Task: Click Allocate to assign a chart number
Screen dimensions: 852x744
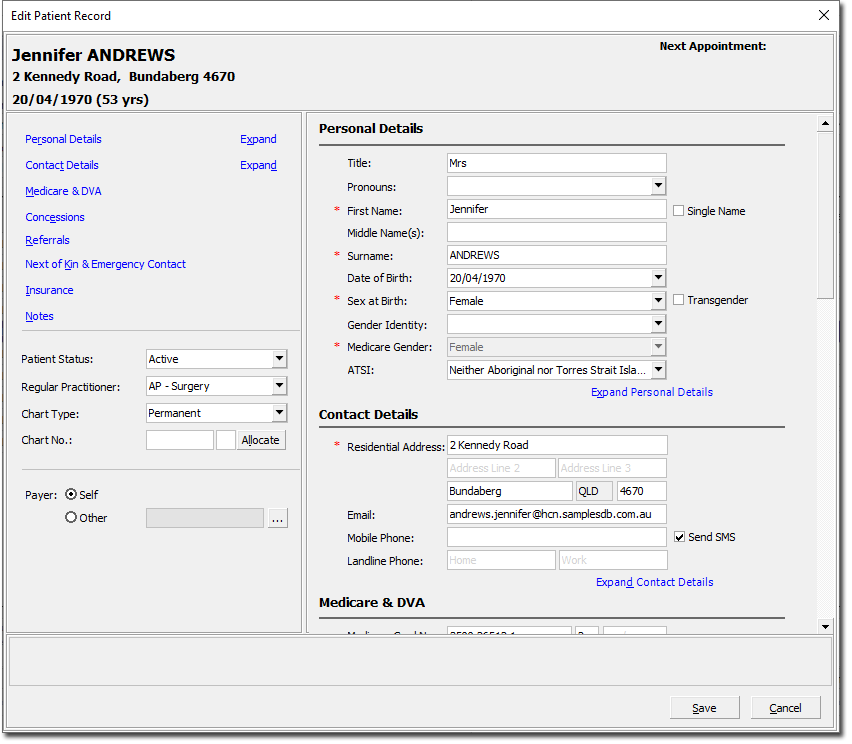Action: (x=260, y=440)
